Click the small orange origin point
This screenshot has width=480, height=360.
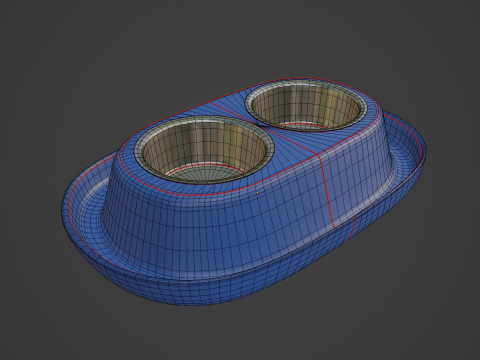tap(257, 193)
